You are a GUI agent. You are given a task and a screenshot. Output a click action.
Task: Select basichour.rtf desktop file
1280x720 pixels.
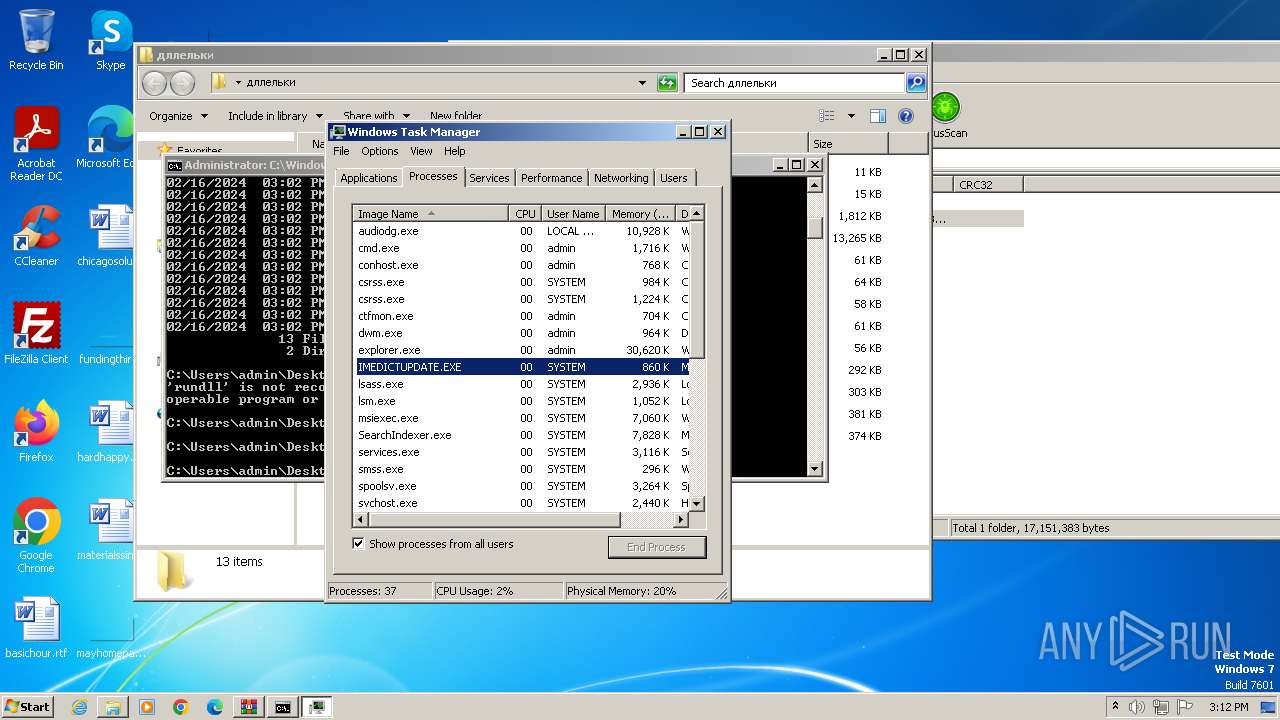click(36, 628)
